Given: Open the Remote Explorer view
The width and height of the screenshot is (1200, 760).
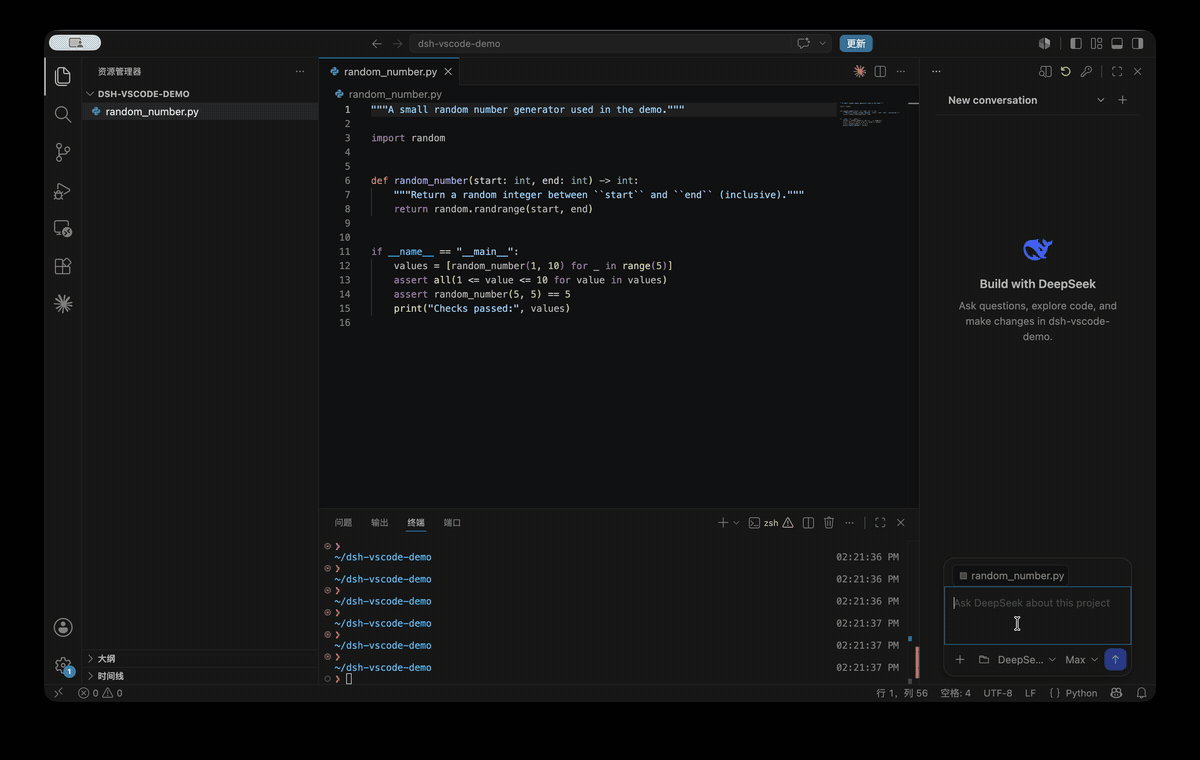Looking at the screenshot, I should click(63, 228).
